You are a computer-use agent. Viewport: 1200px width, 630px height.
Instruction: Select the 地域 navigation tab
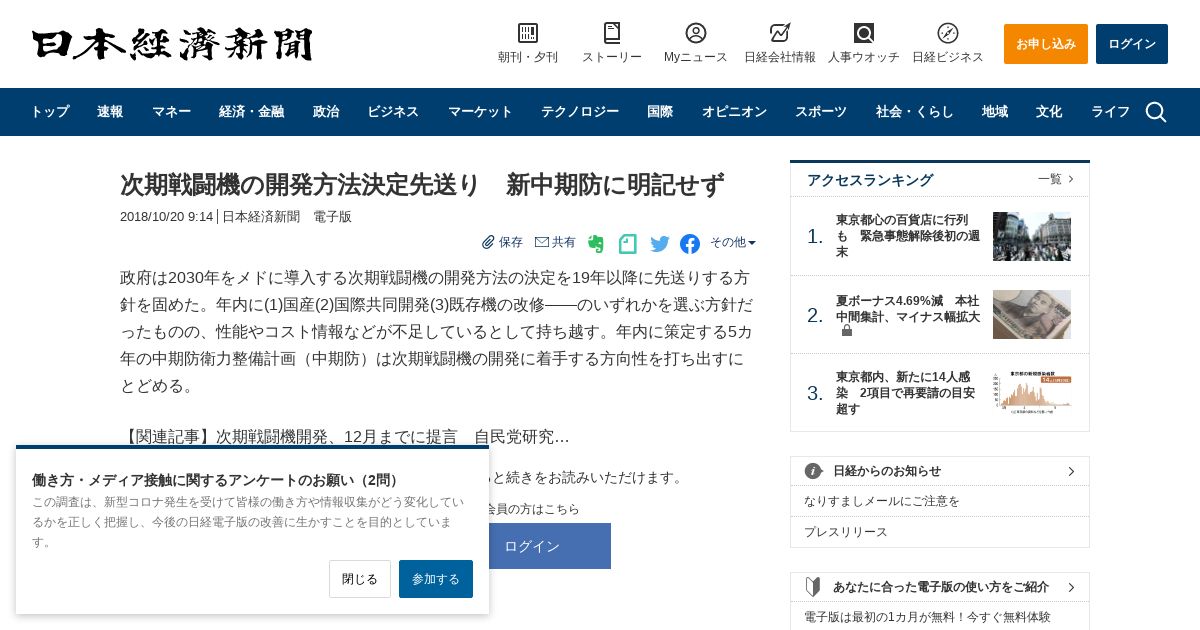tap(995, 112)
